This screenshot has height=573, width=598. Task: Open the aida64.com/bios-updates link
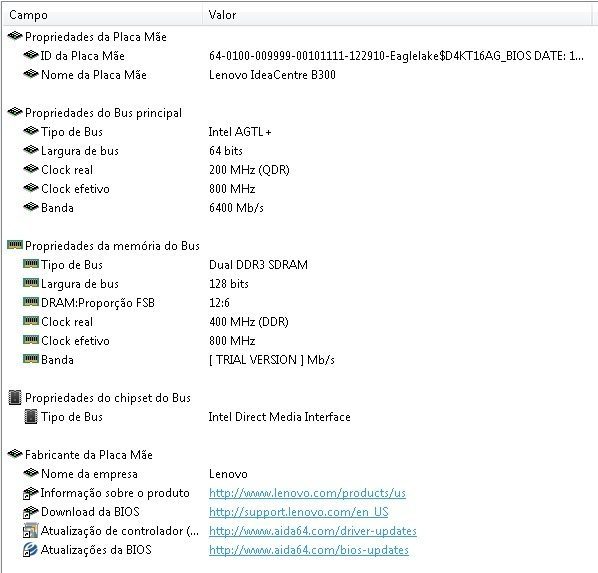click(309, 550)
